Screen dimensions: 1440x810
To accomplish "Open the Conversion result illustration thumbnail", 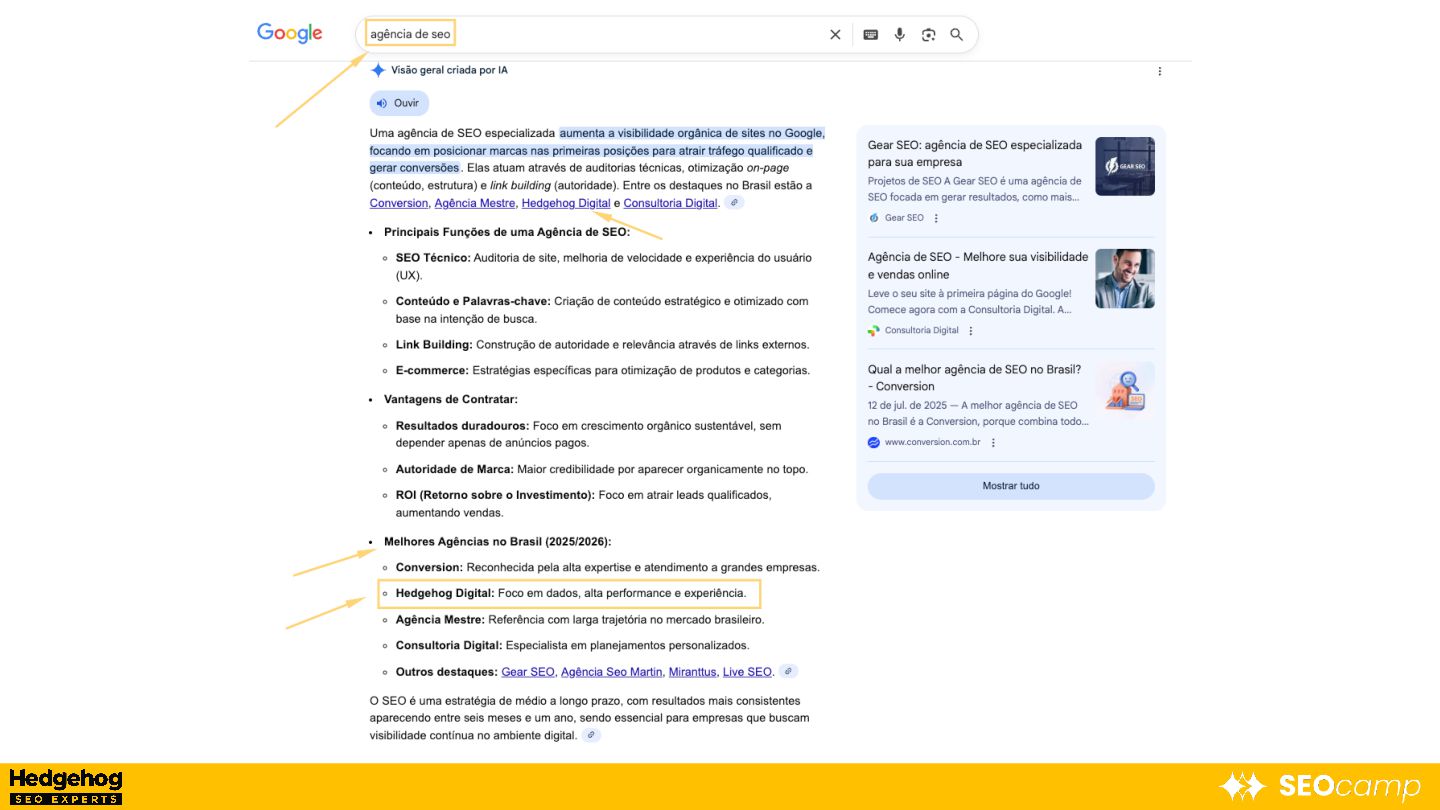I will 1125,390.
